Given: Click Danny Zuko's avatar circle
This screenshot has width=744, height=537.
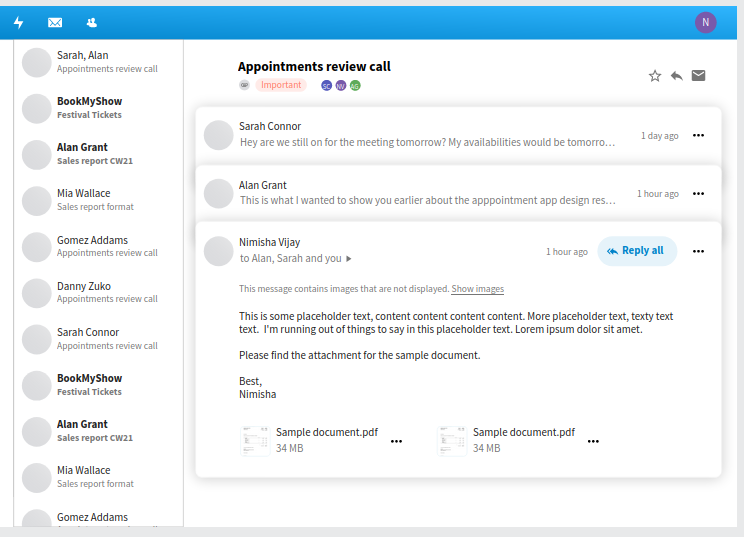Looking at the screenshot, I should (x=37, y=293).
